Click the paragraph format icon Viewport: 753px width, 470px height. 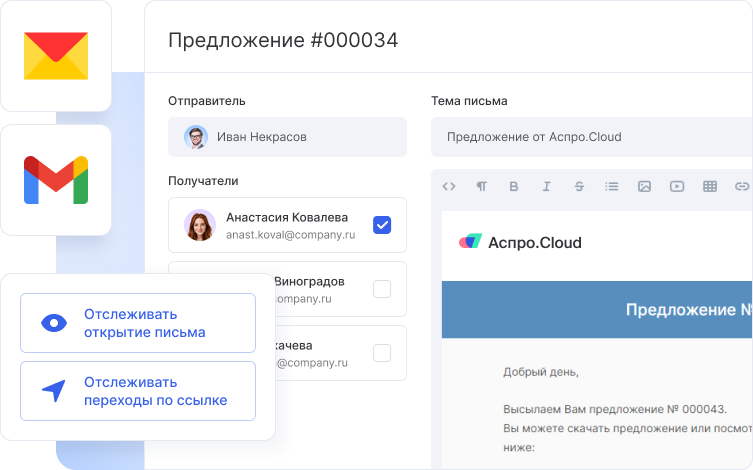[482, 186]
